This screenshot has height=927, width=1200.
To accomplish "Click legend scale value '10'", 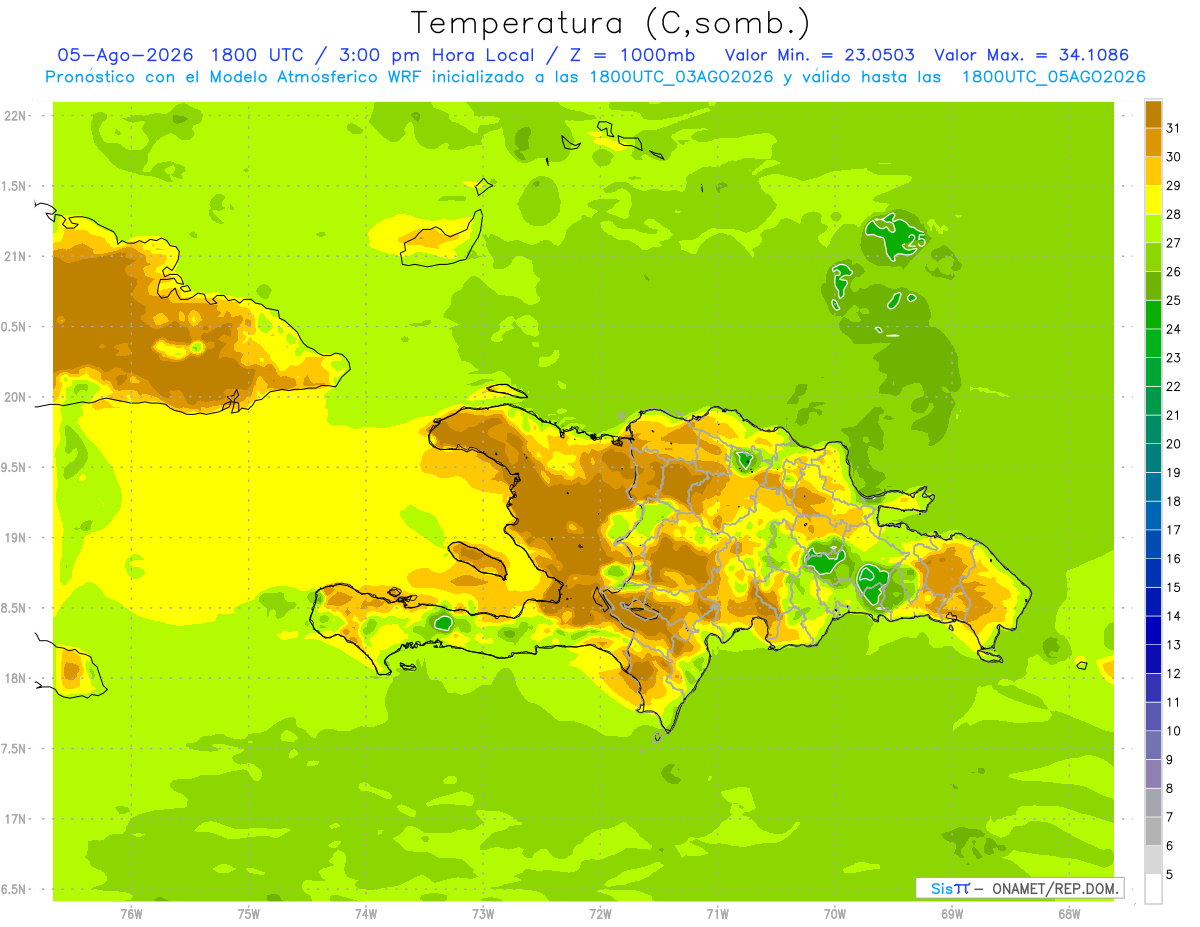I will point(1173,731).
